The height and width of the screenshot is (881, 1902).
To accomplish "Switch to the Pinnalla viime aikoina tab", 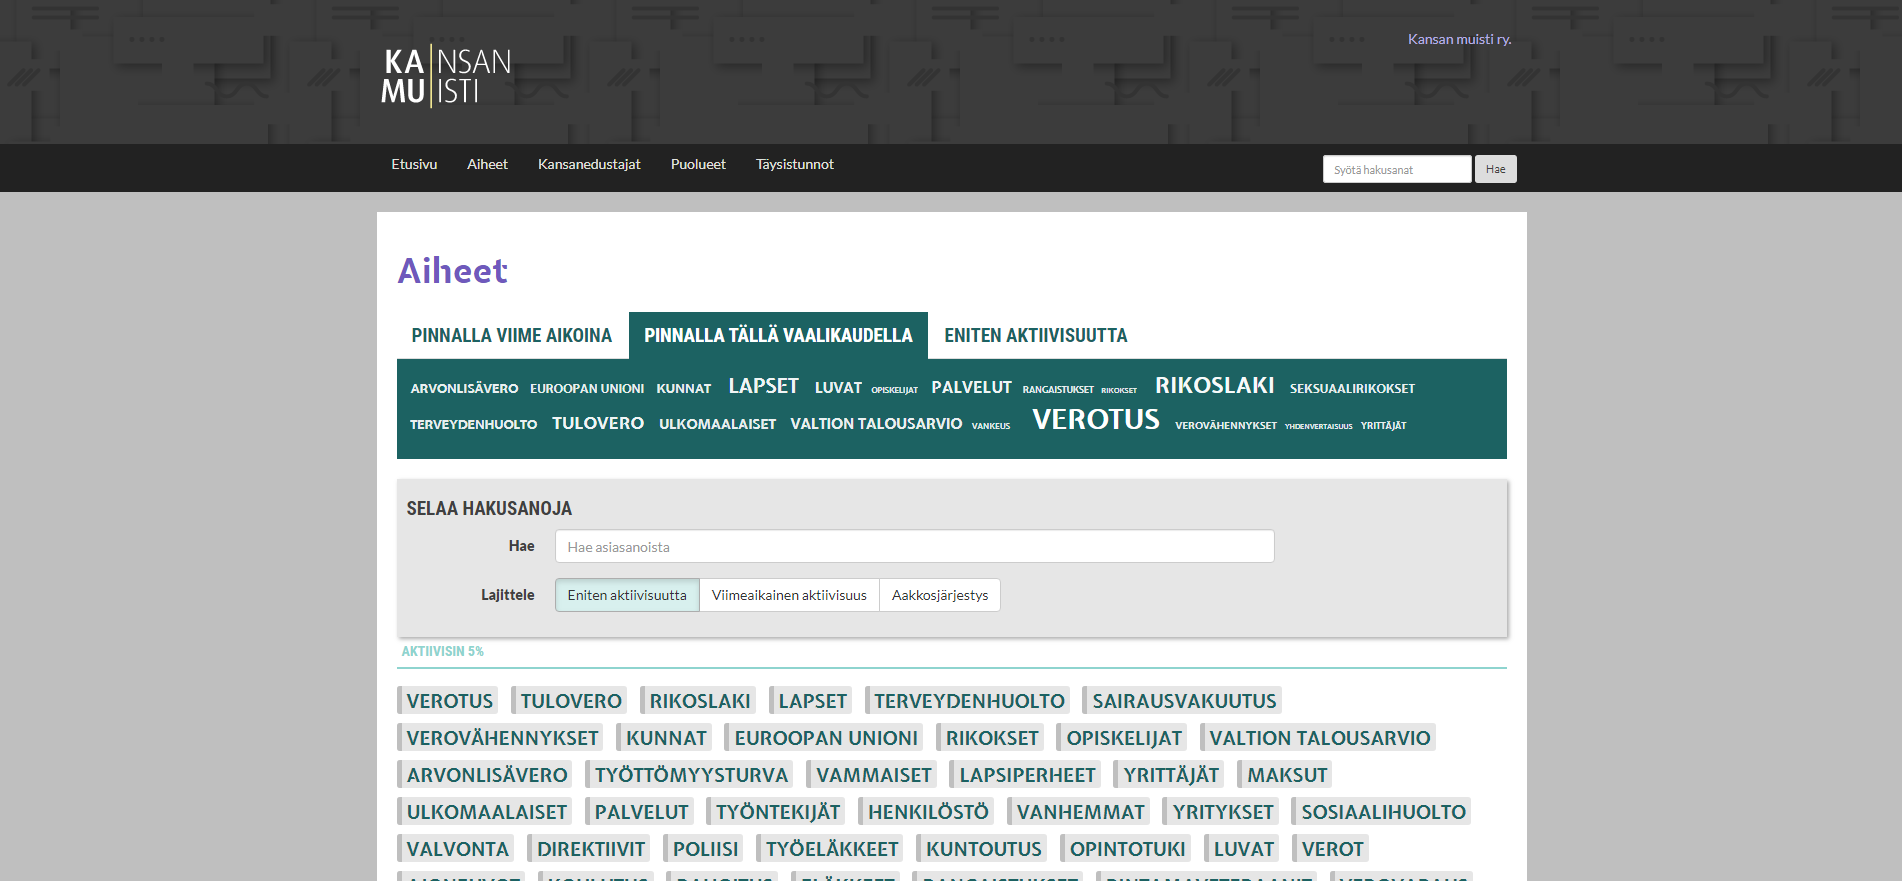I will (511, 336).
